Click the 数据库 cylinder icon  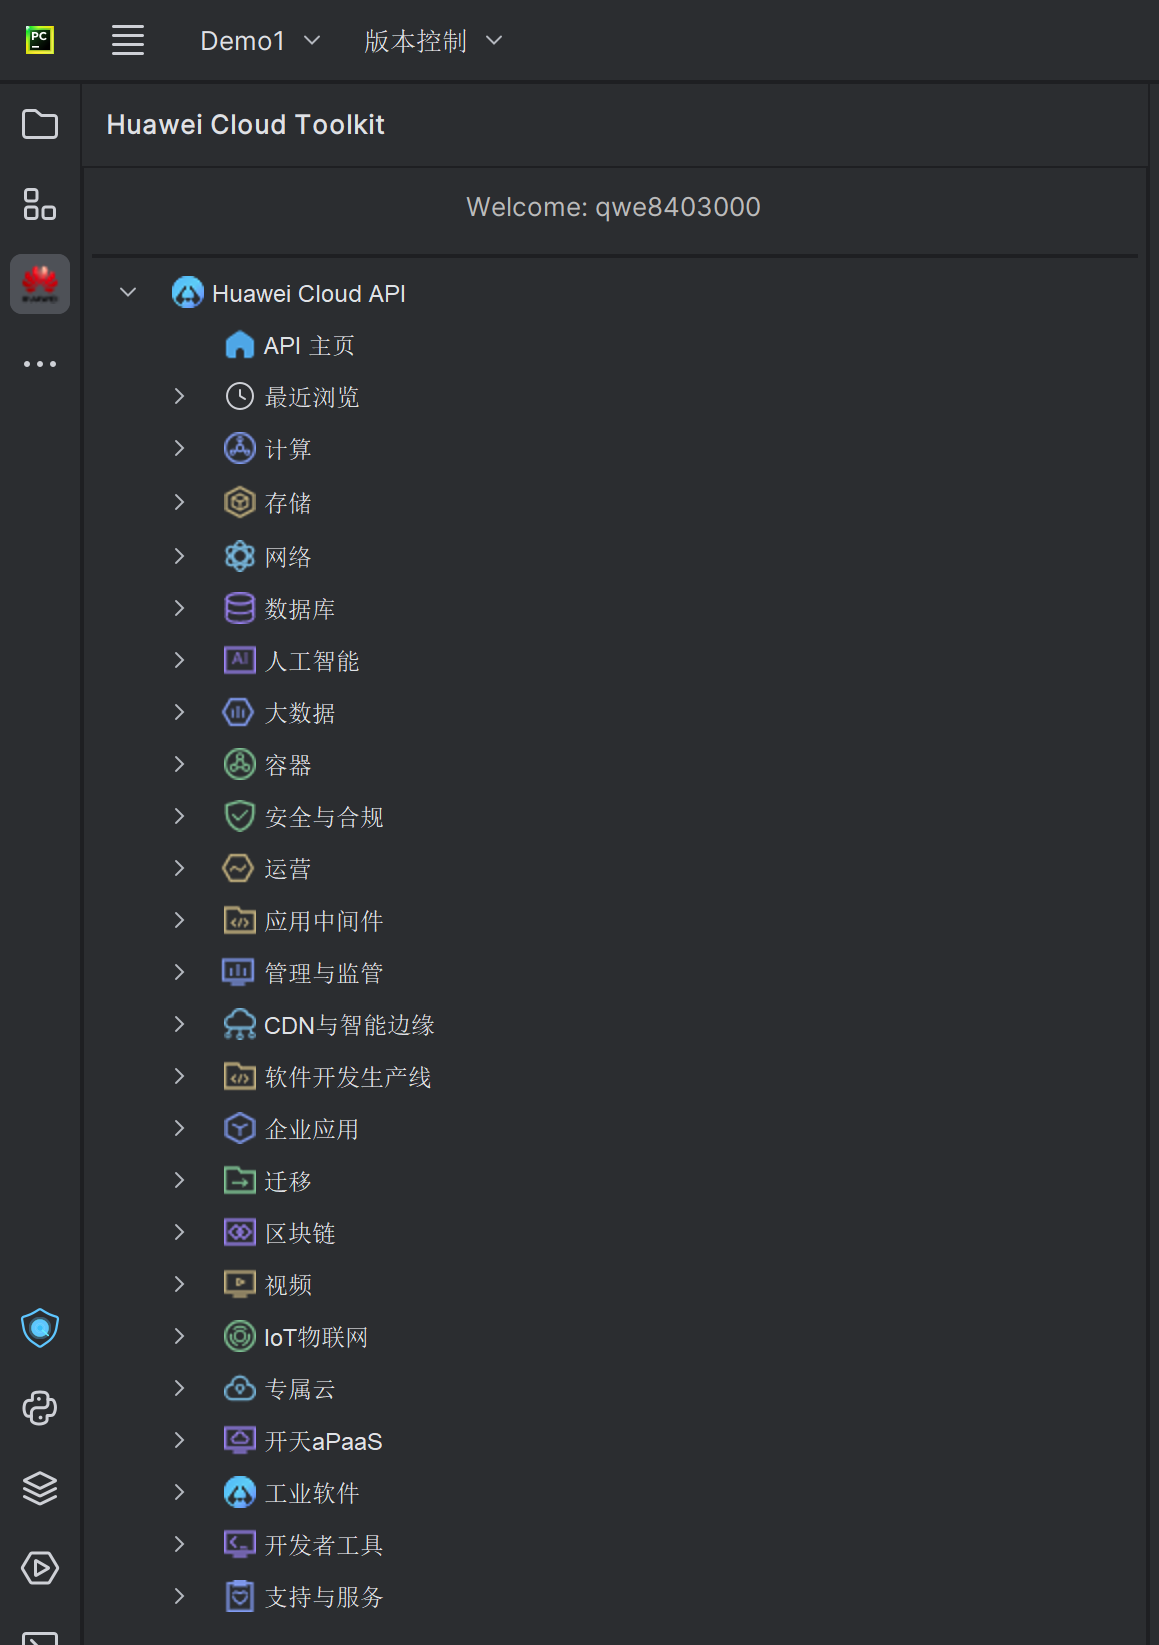pos(240,608)
